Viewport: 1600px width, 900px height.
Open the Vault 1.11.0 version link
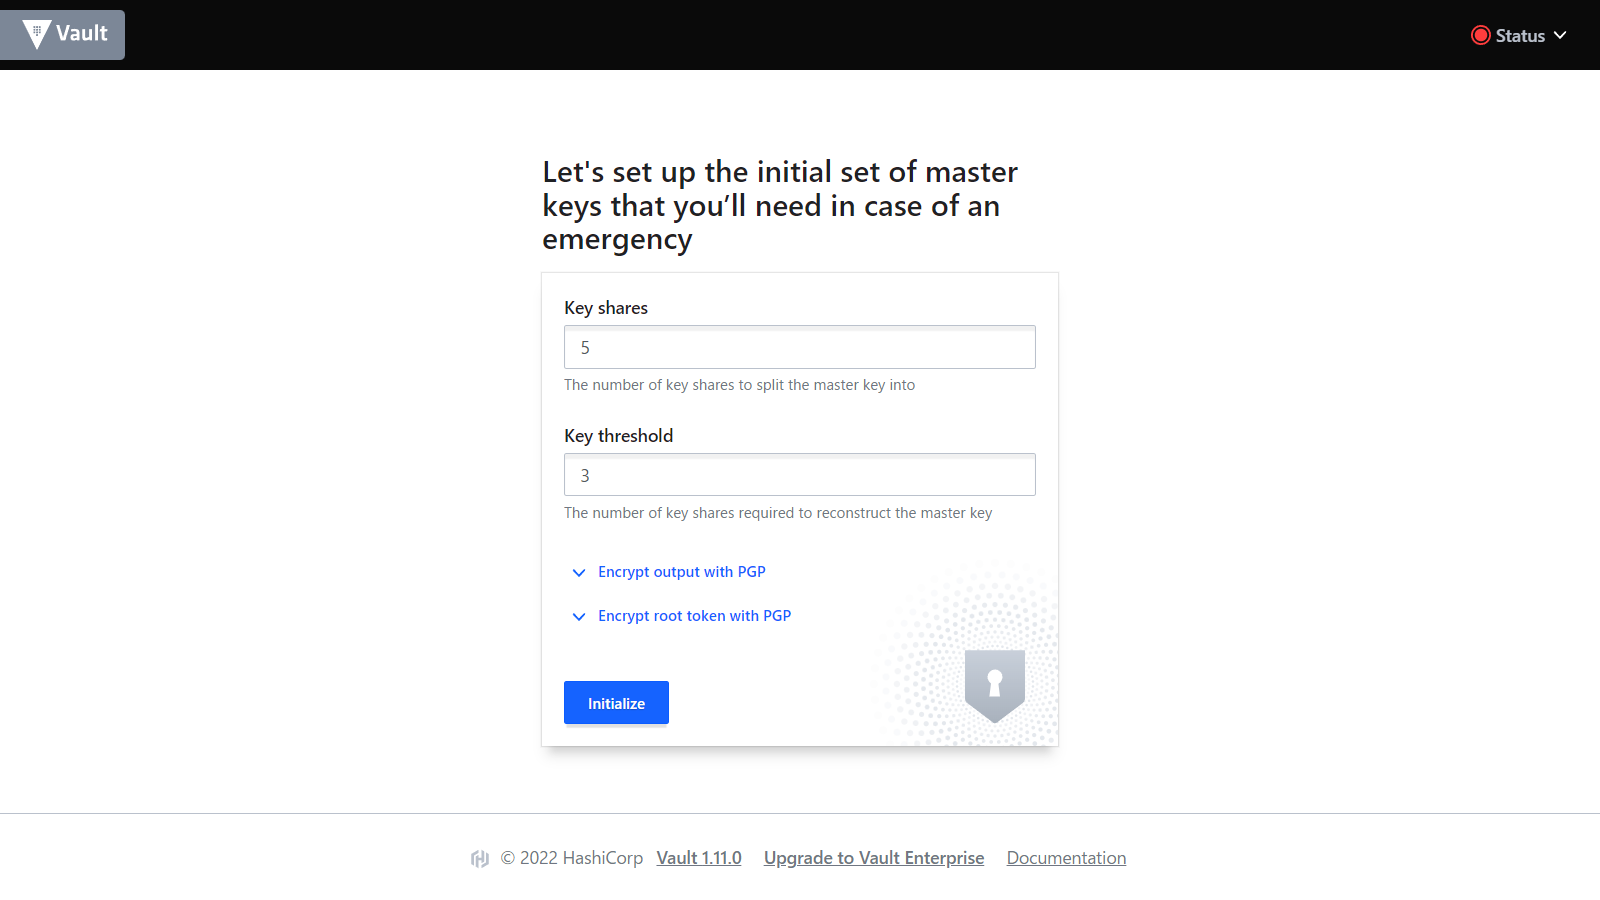pyautogui.click(x=699, y=858)
